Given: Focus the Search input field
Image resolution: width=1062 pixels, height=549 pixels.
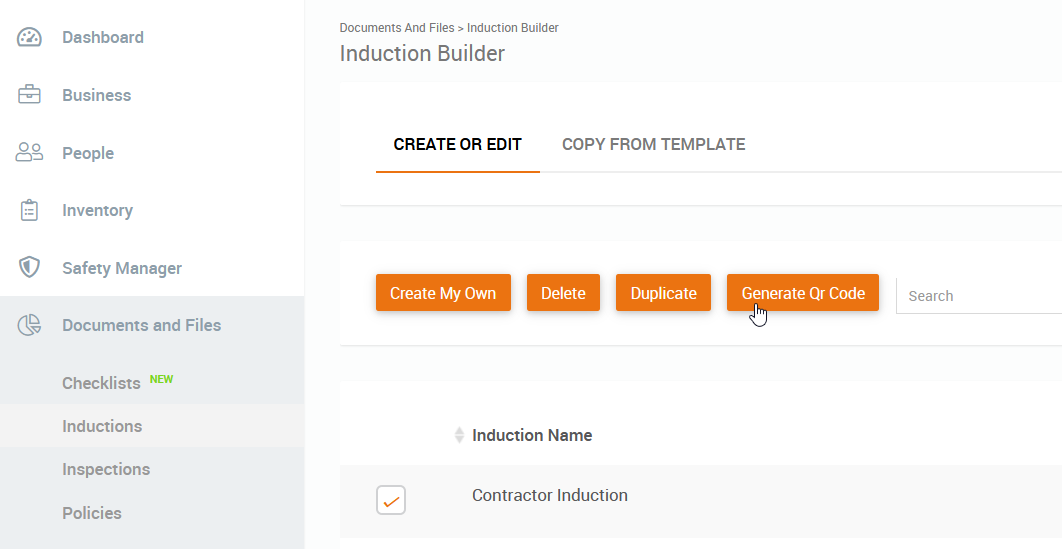Looking at the screenshot, I should pyautogui.click(x=978, y=296).
